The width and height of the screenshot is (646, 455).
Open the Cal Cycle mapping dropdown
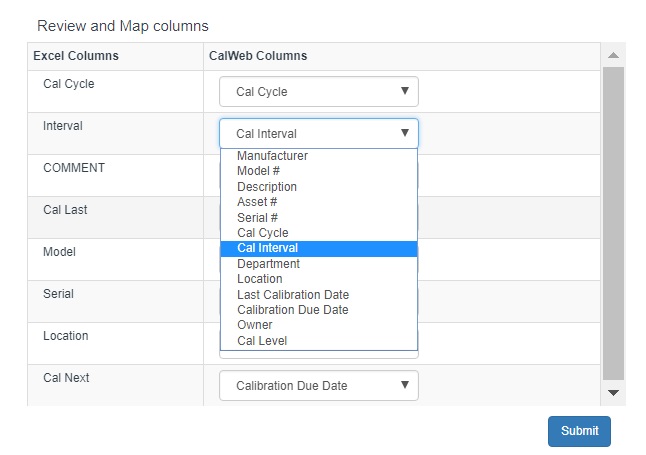click(x=318, y=92)
